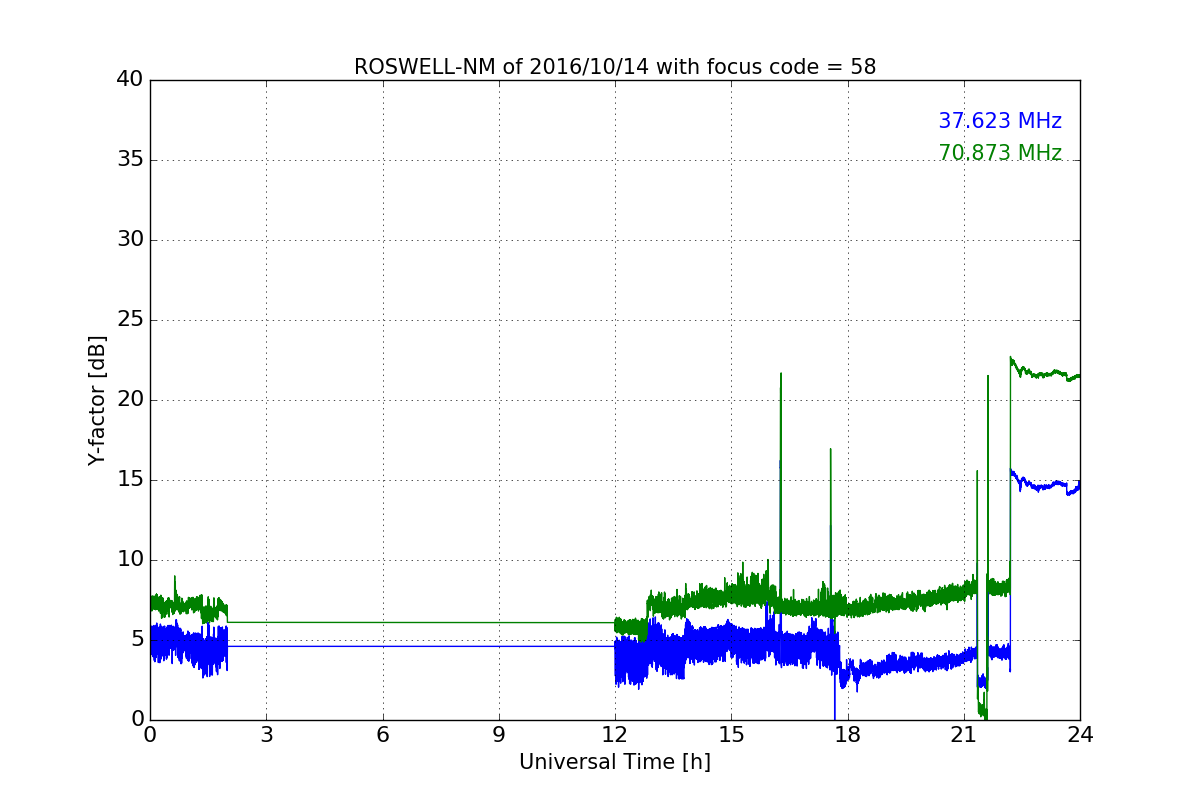Click y-axis tick label 35
The width and height of the screenshot is (1200, 800).
coord(130,160)
